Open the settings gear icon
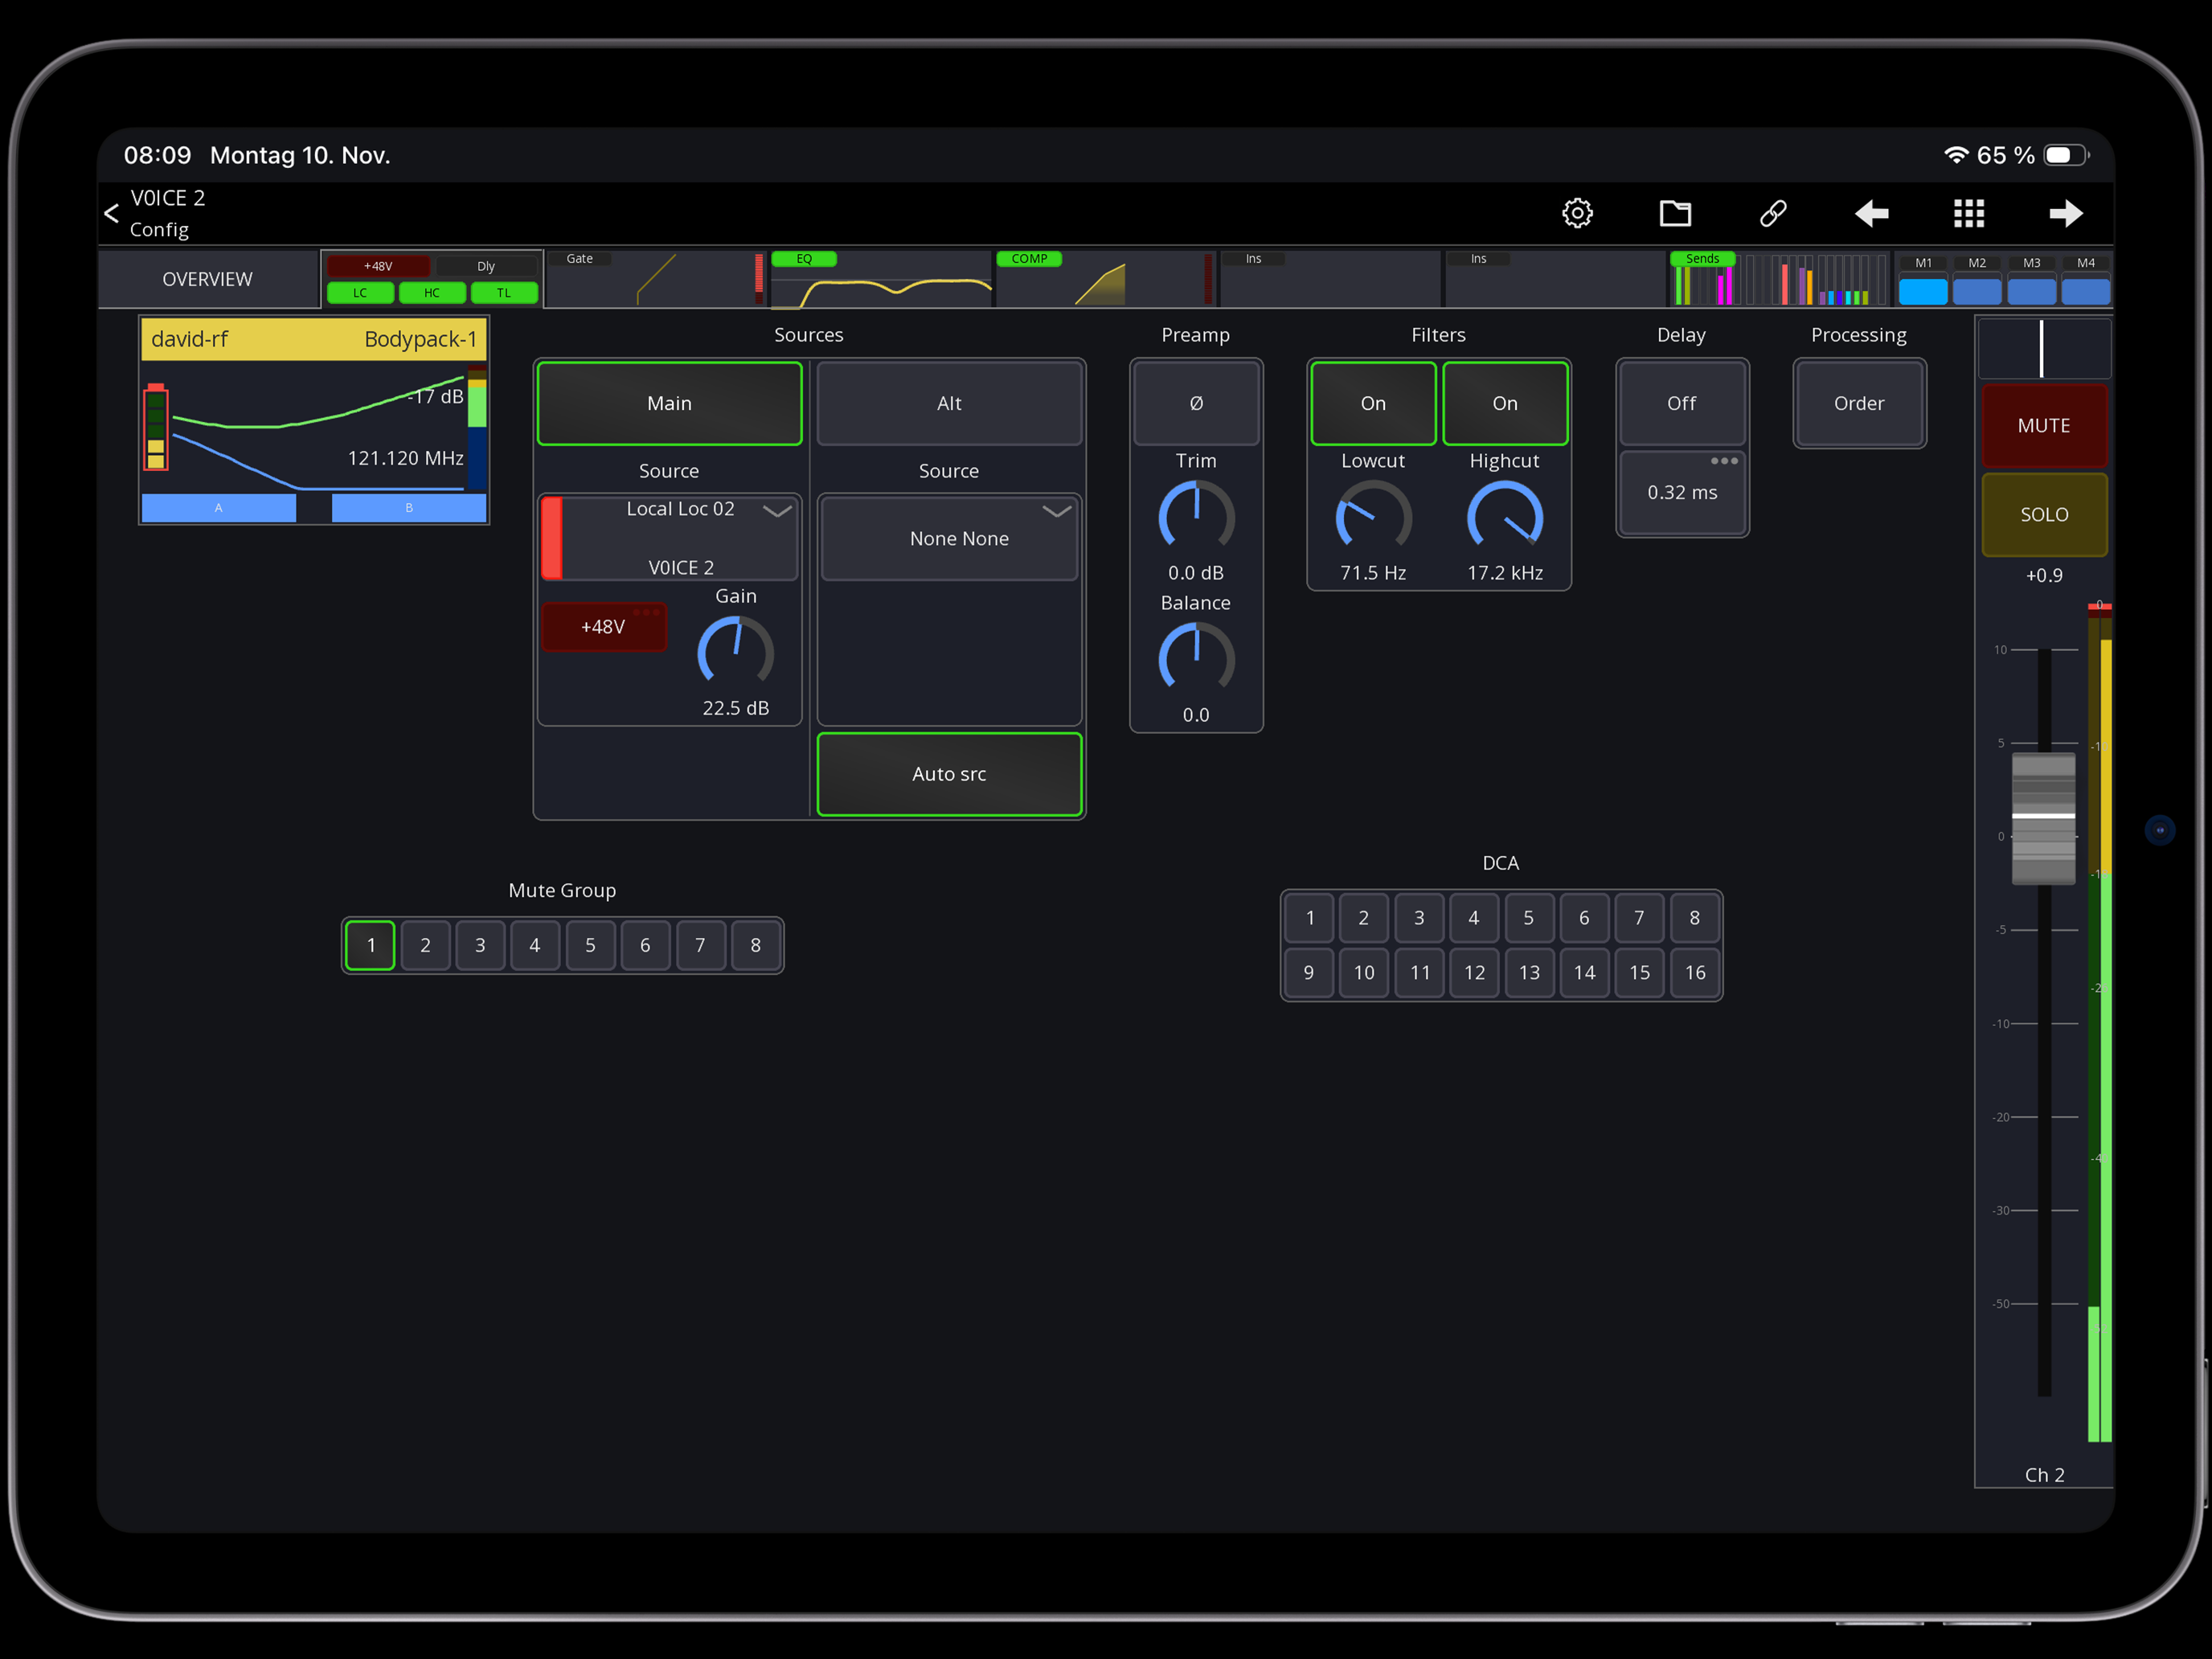2212x1659 pixels. pos(1577,213)
